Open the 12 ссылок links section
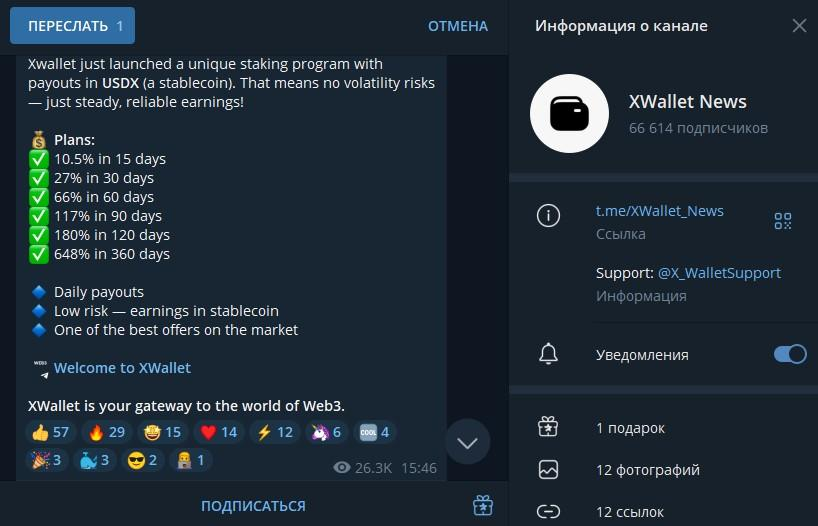The height and width of the screenshot is (526, 818). 664,511
